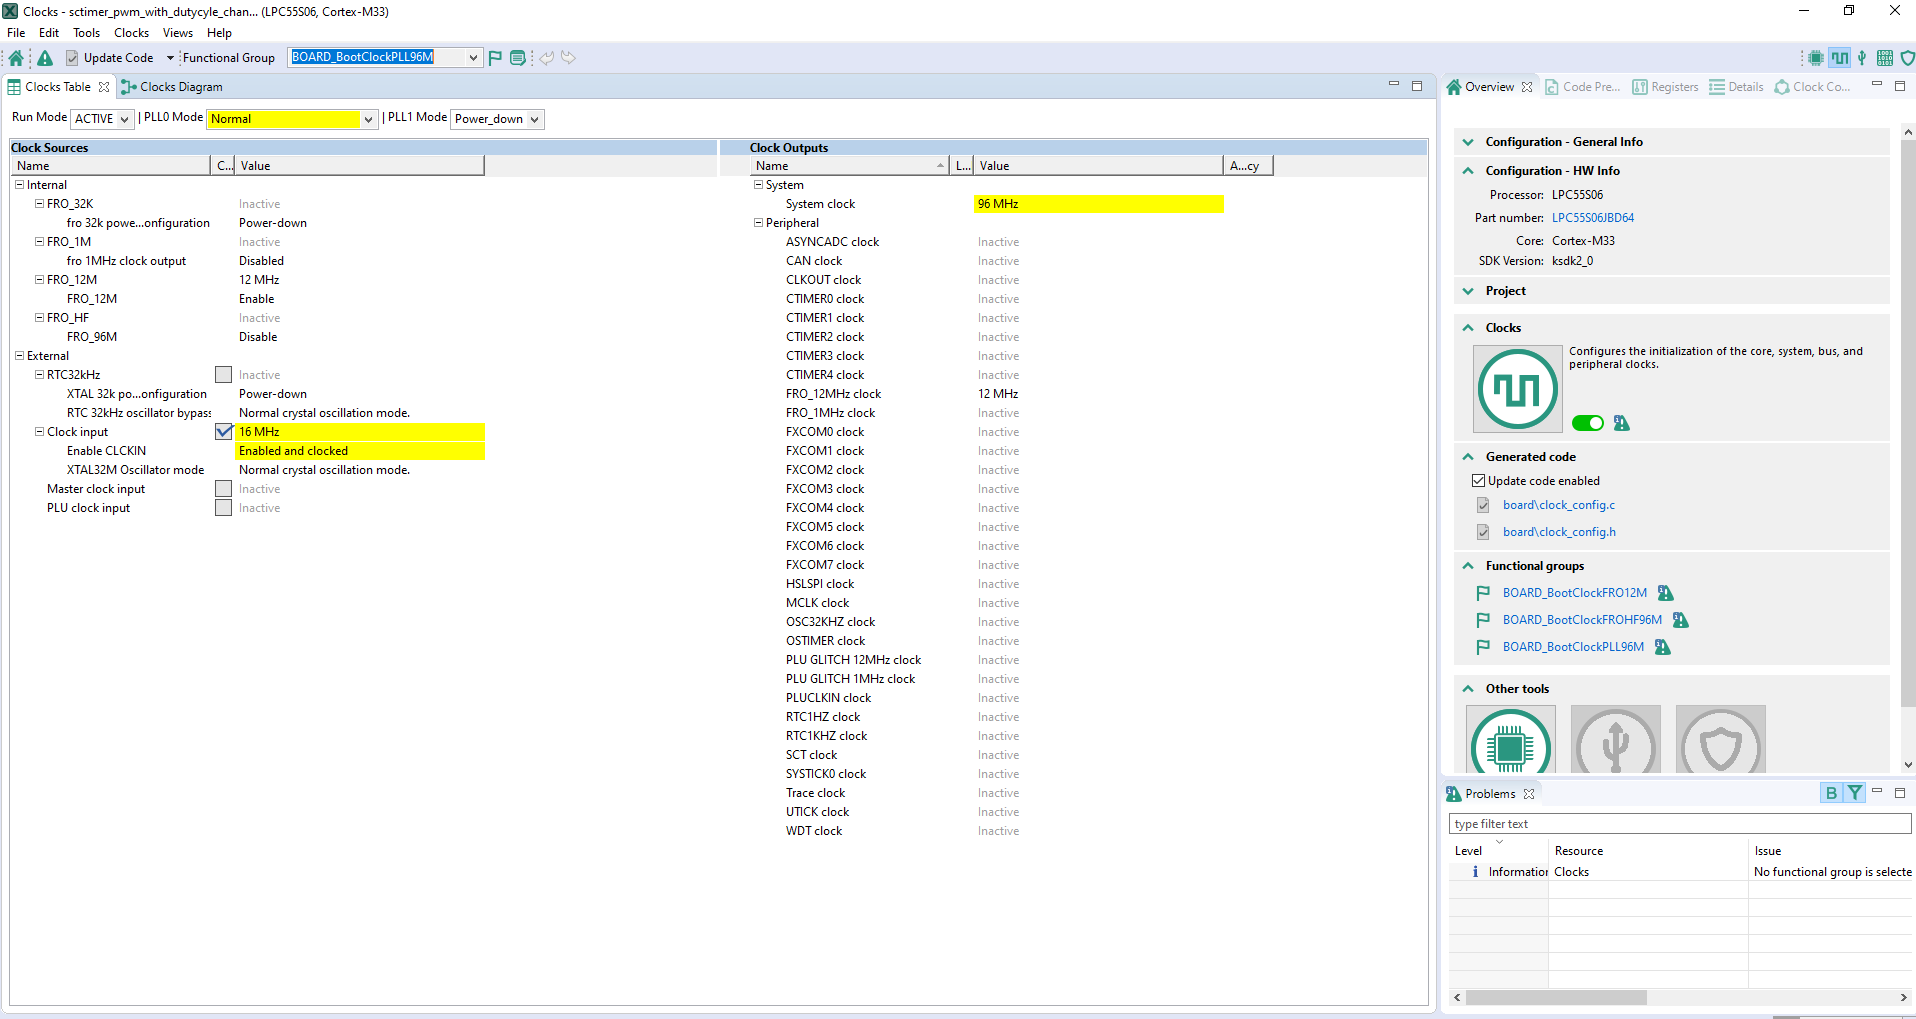Viewport: 1916px width, 1019px height.
Task: Uncheck the Clock input checkbox
Action: coord(224,432)
